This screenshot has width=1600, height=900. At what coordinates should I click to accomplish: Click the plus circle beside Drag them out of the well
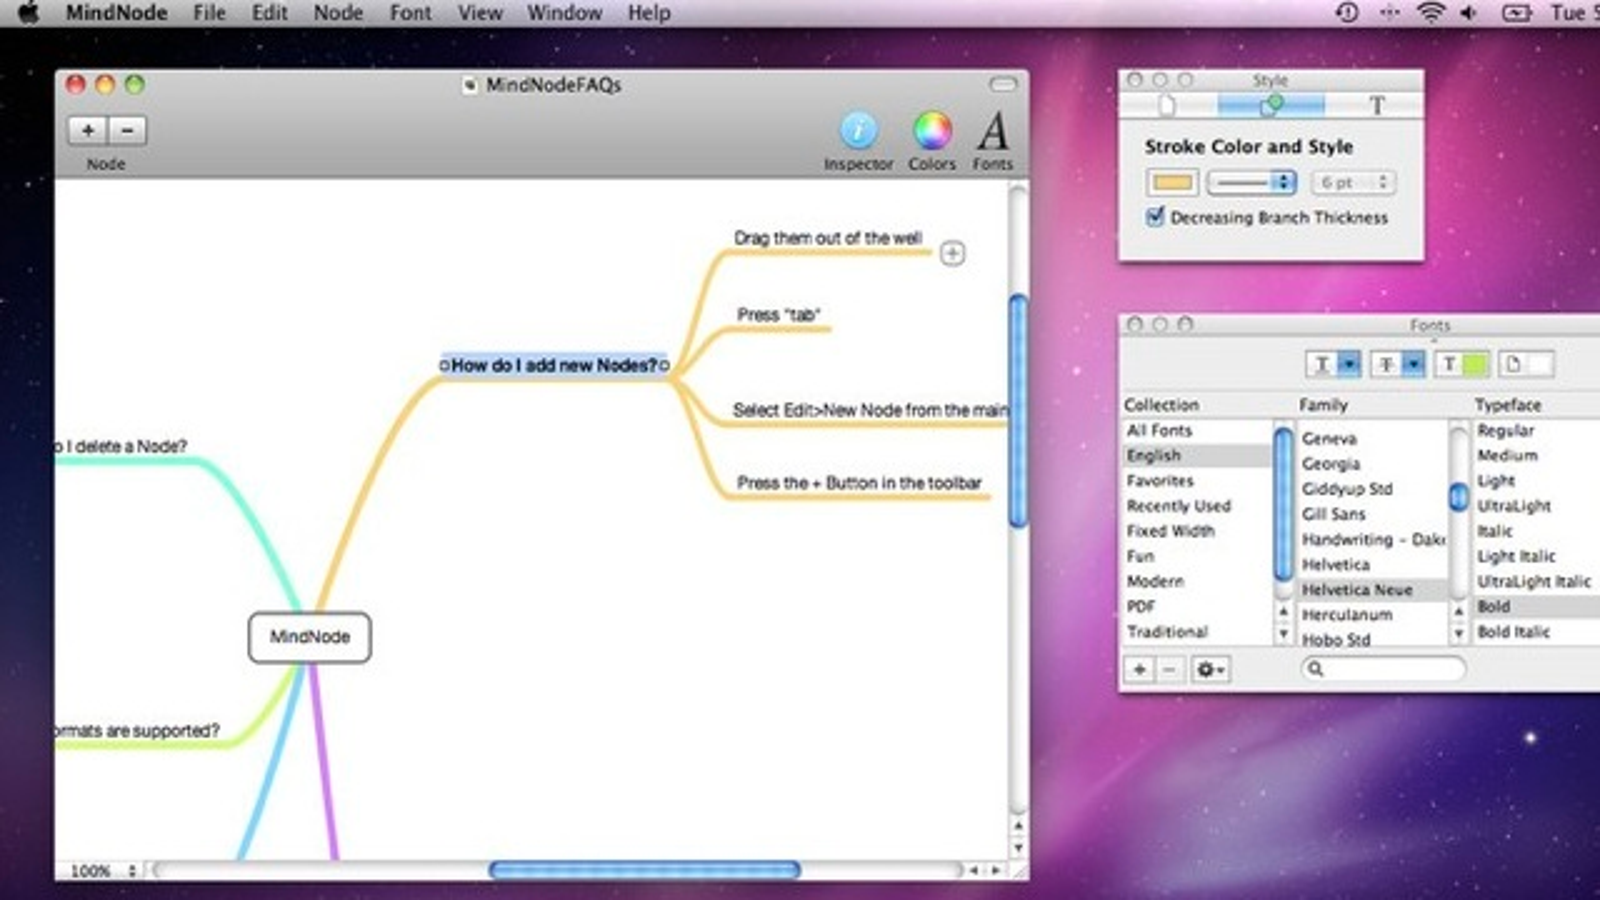coord(952,254)
